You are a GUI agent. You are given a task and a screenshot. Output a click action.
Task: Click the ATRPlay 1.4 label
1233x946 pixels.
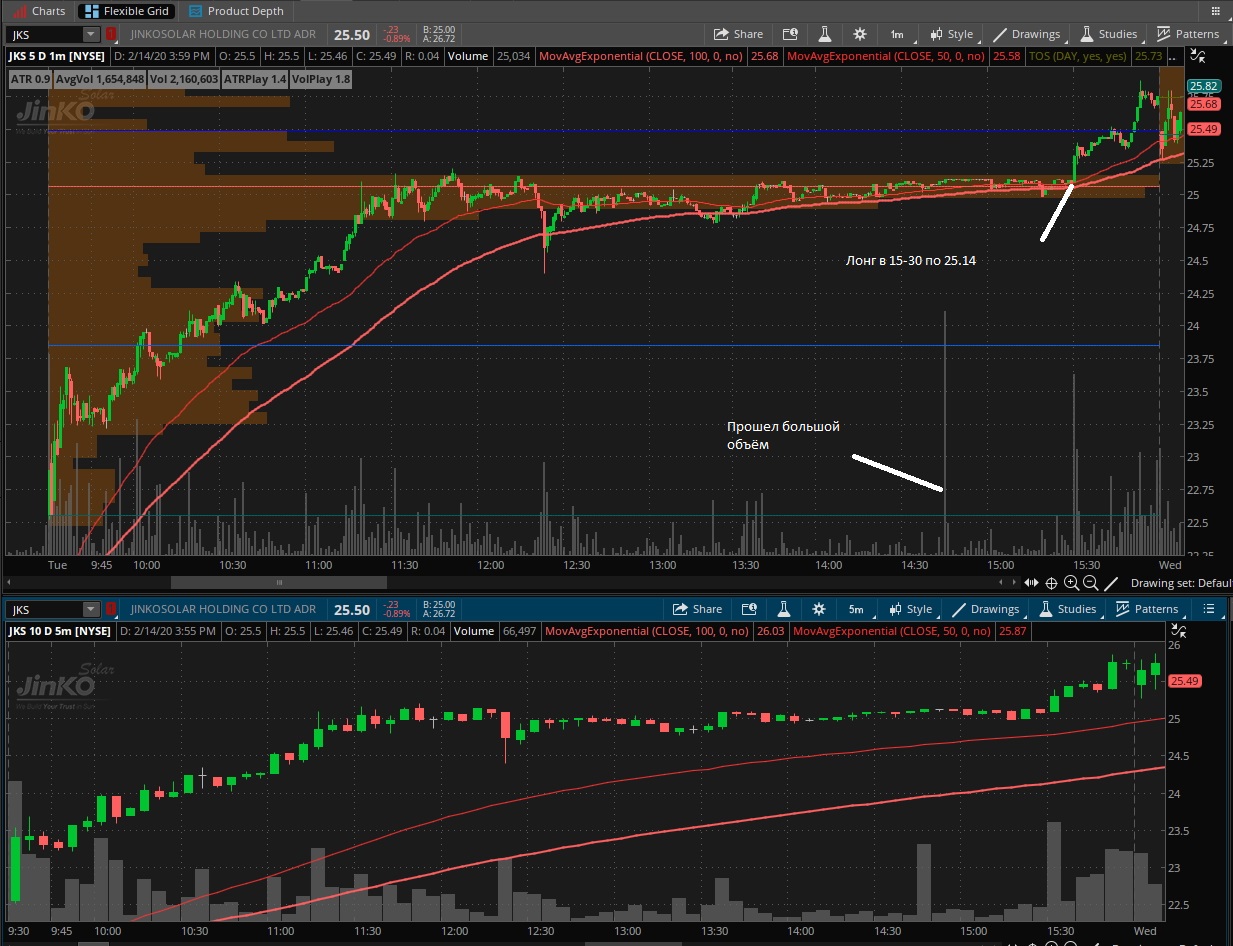(x=255, y=78)
